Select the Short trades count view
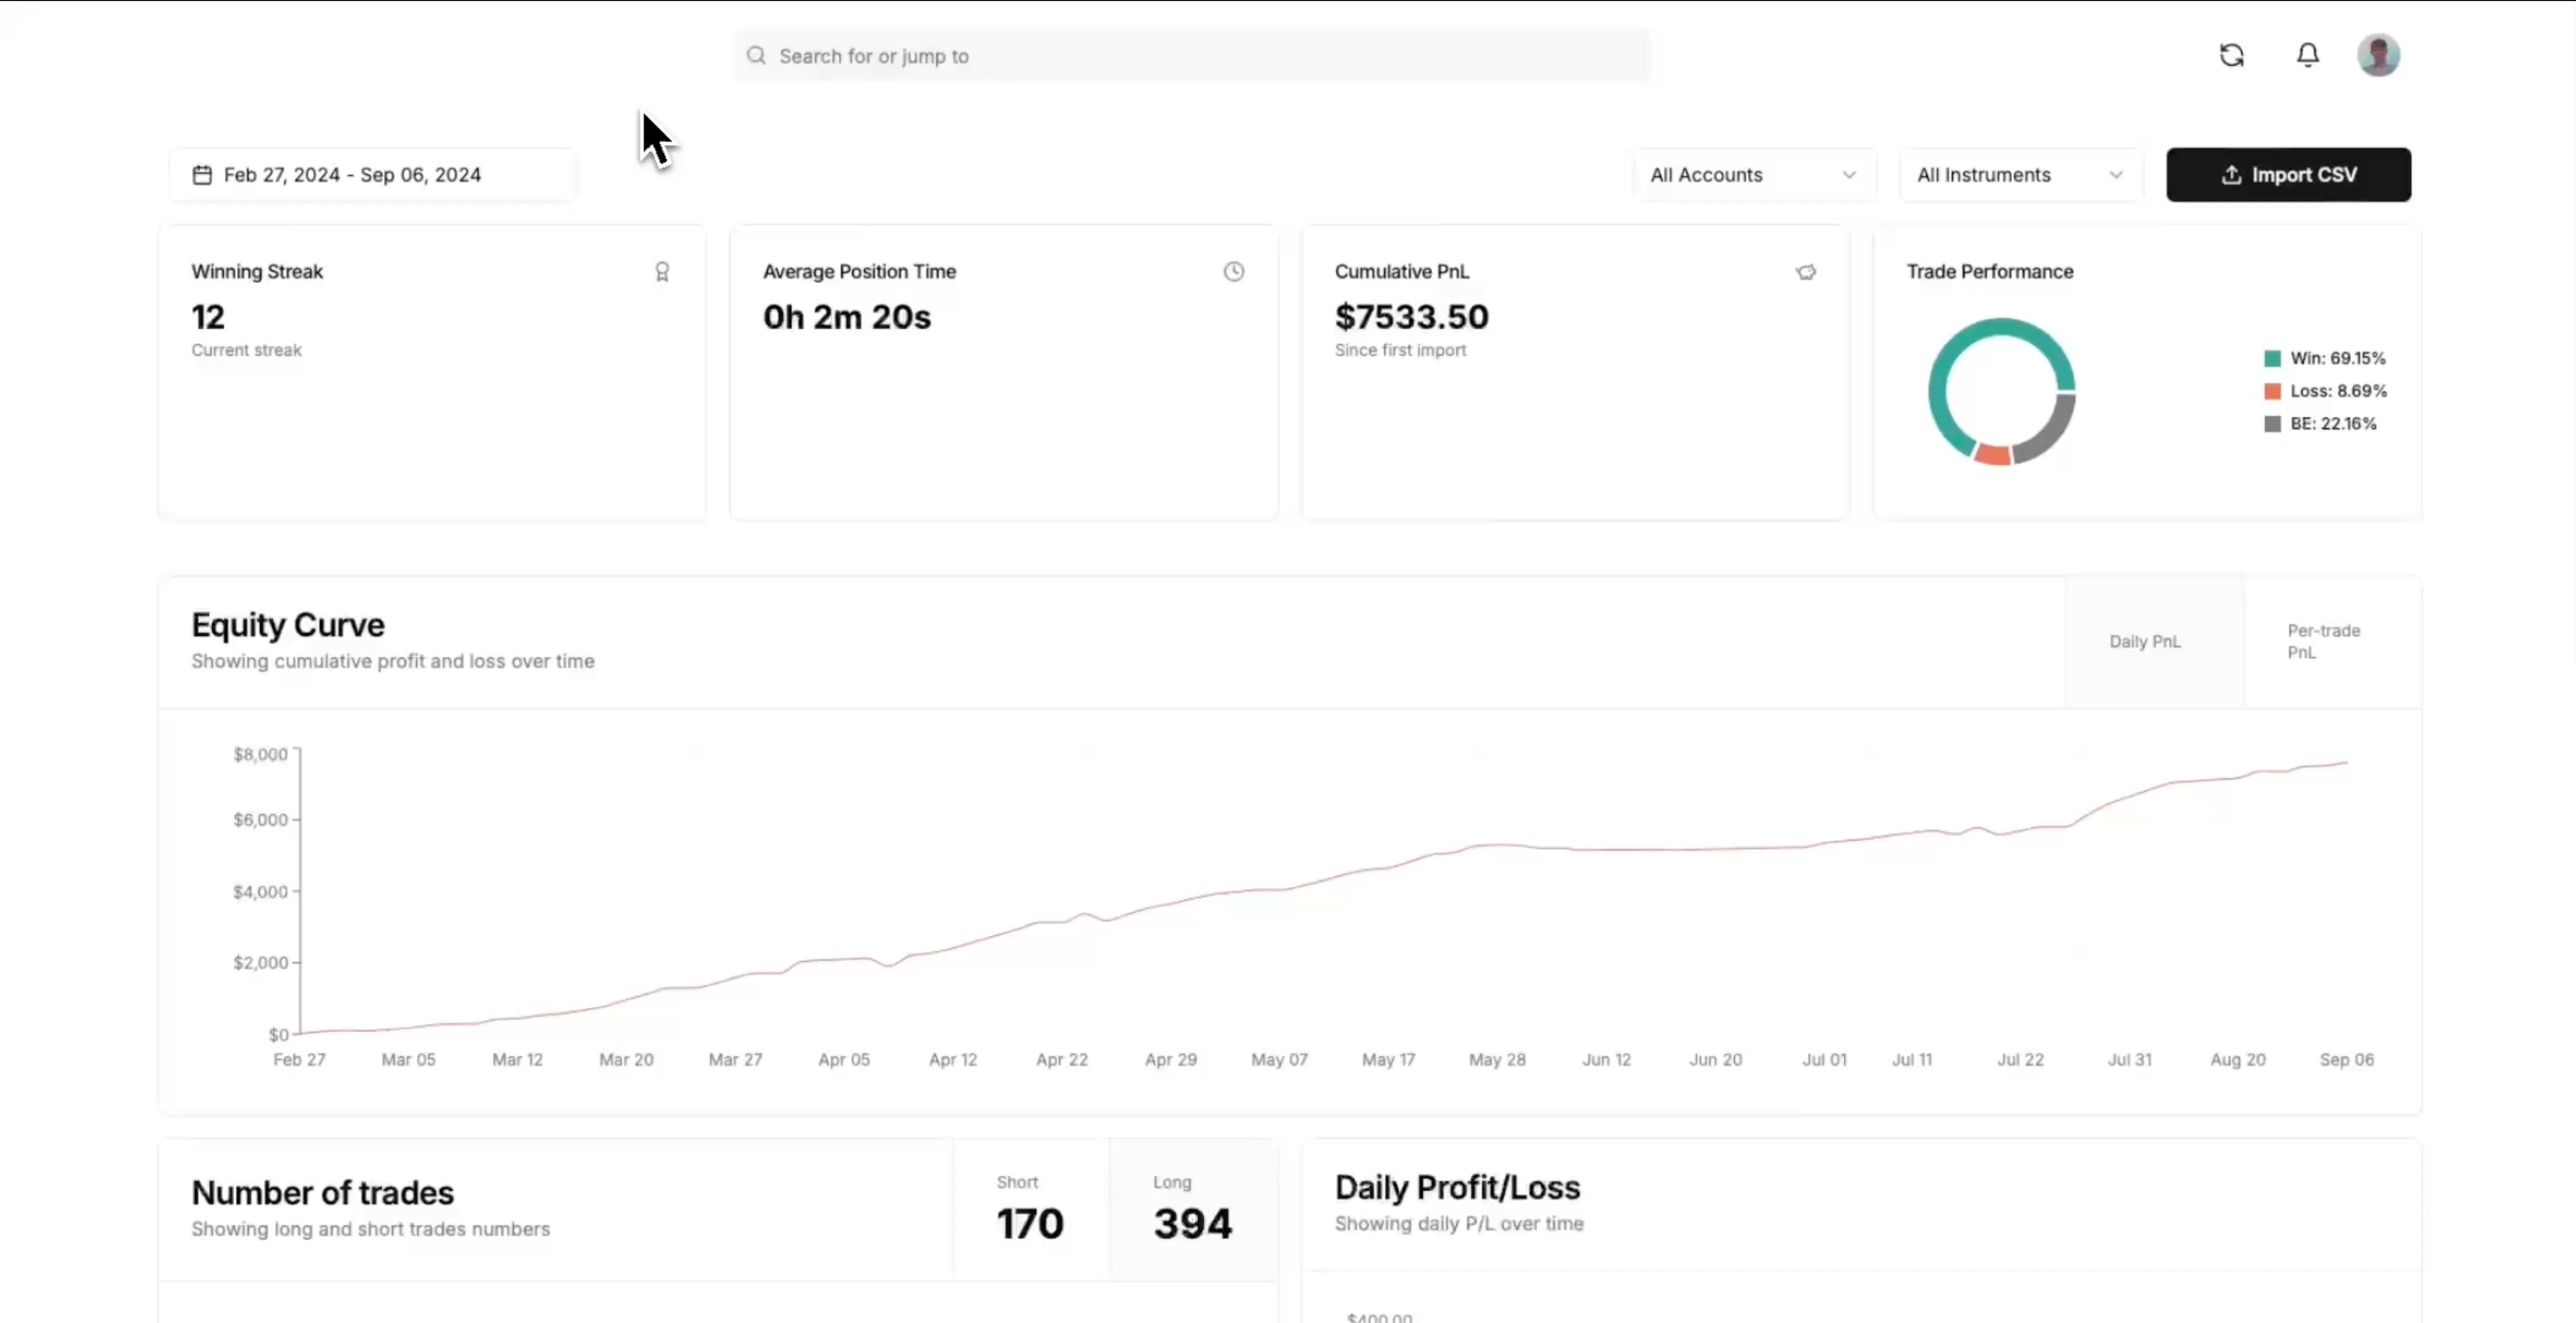2576x1323 pixels. 1030,1210
